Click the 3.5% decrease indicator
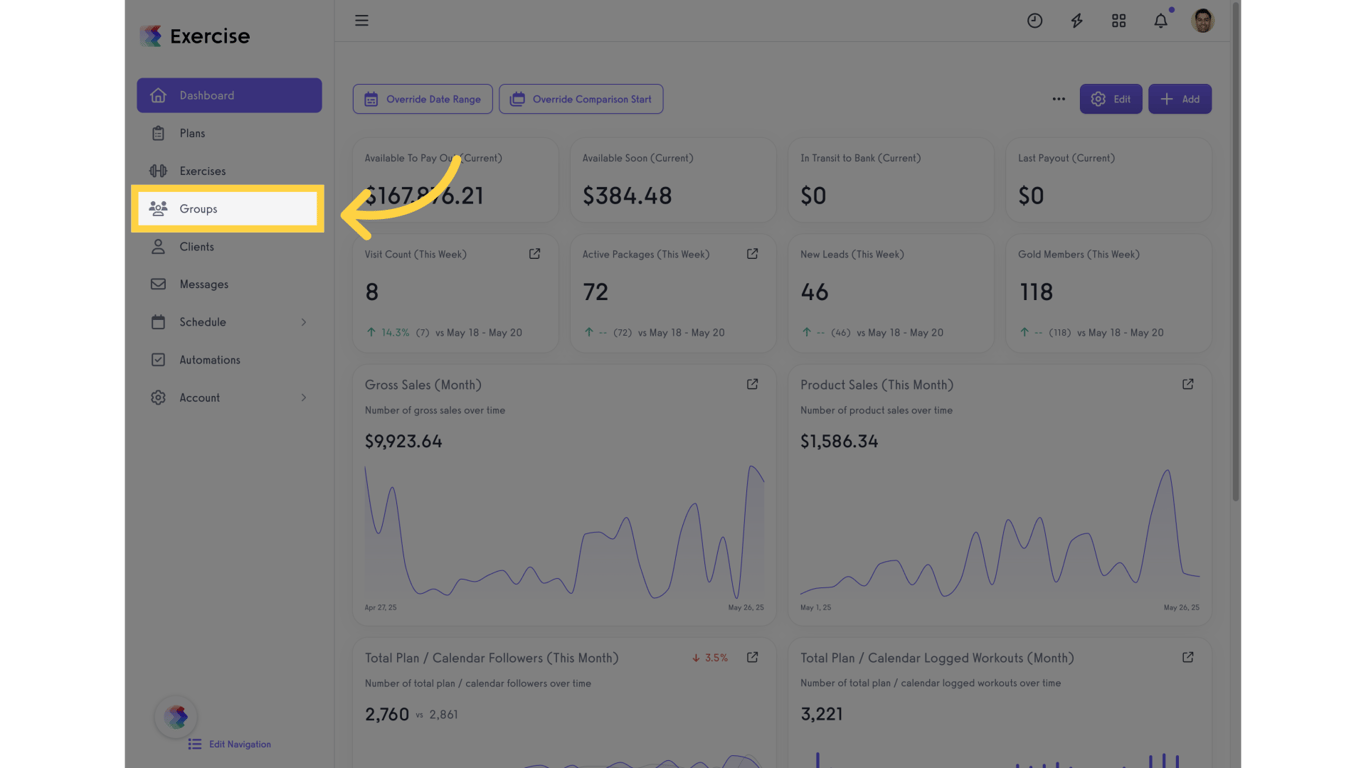 pyautogui.click(x=710, y=658)
